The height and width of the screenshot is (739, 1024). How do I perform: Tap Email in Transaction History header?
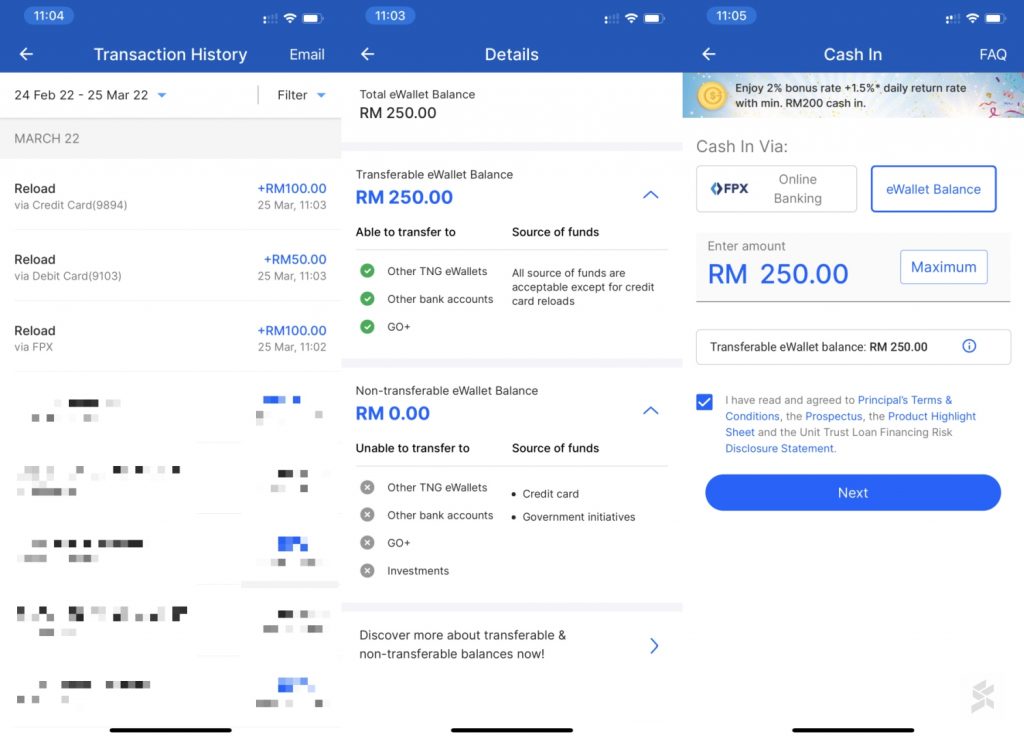306,54
